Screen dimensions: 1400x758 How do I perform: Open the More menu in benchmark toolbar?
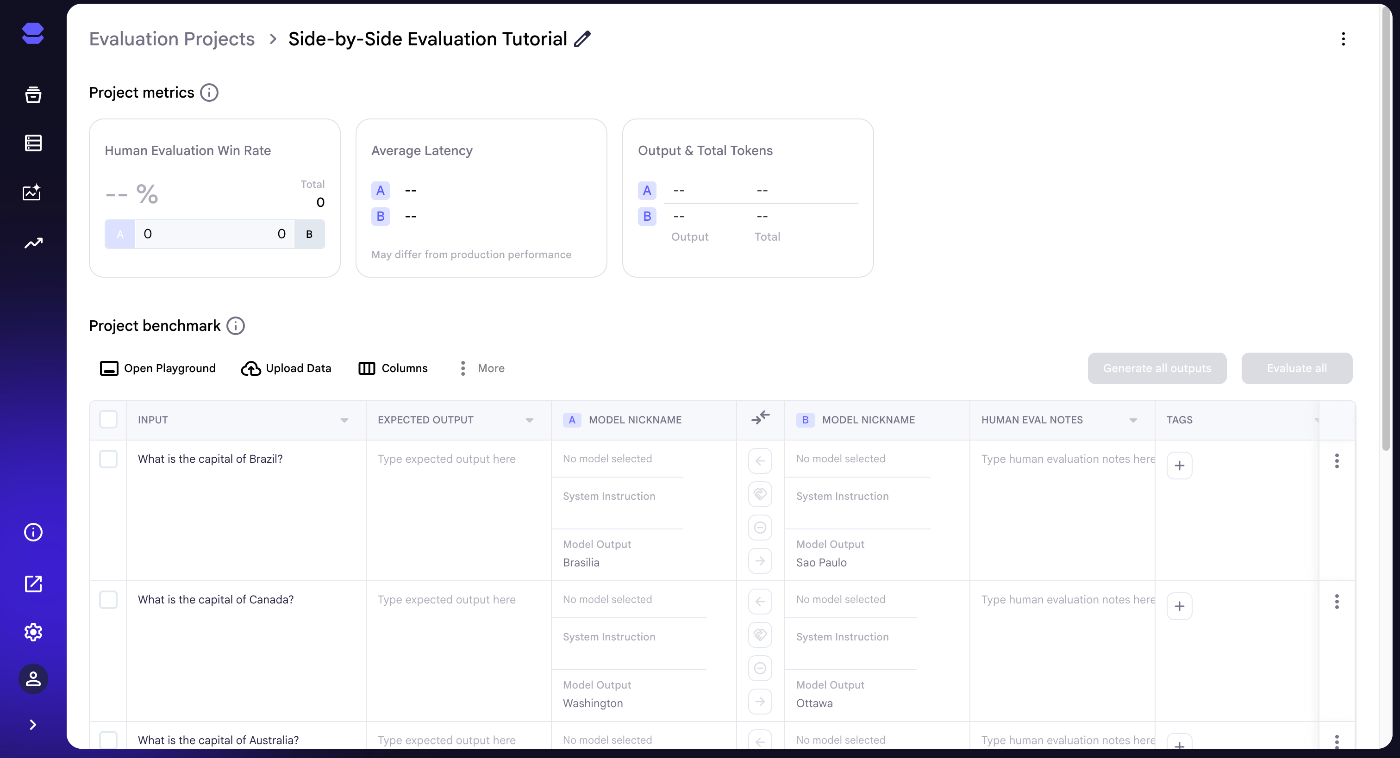click(480, 368)
